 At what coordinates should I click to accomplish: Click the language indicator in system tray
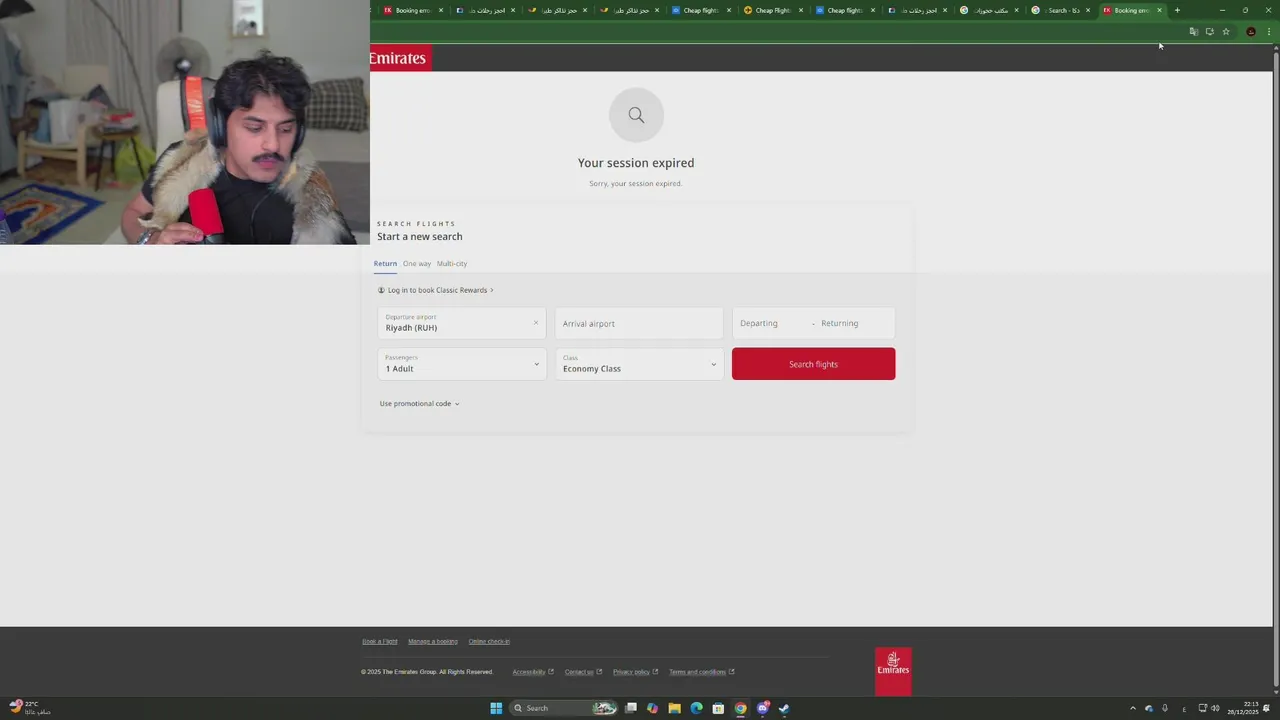(1184, 708)
